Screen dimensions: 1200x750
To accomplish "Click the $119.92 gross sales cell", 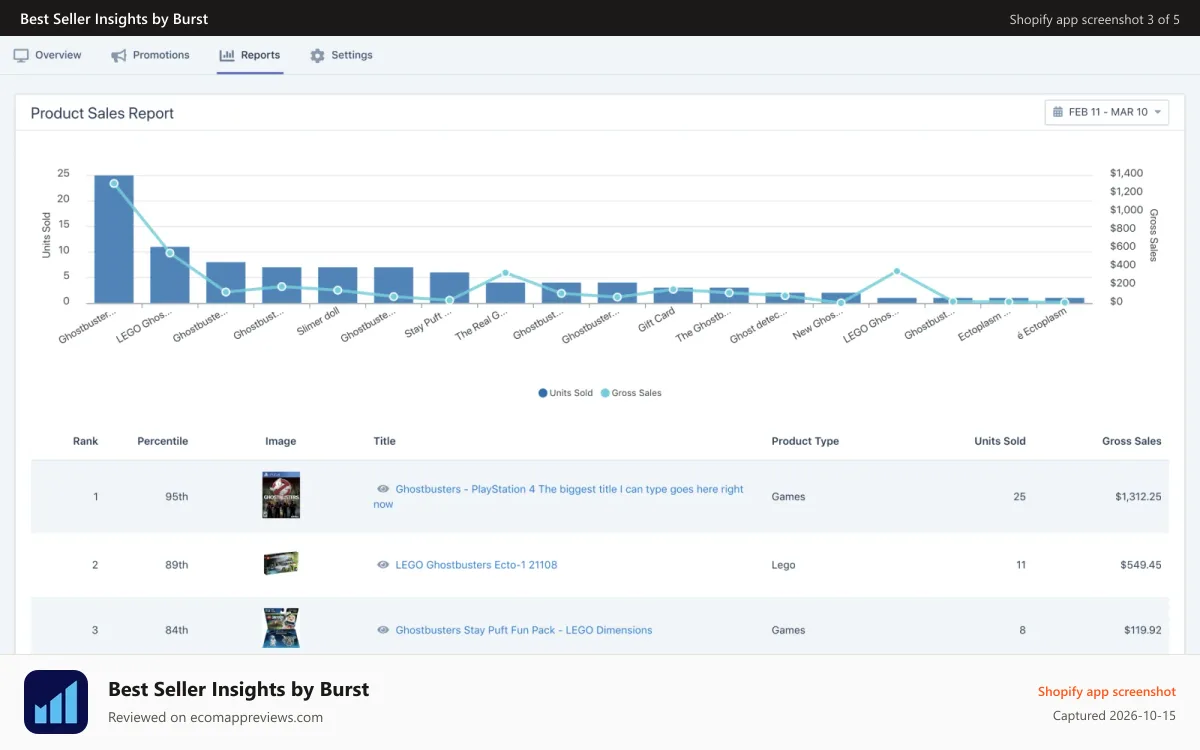I will pyautogui.click(x=1141, y=630).
